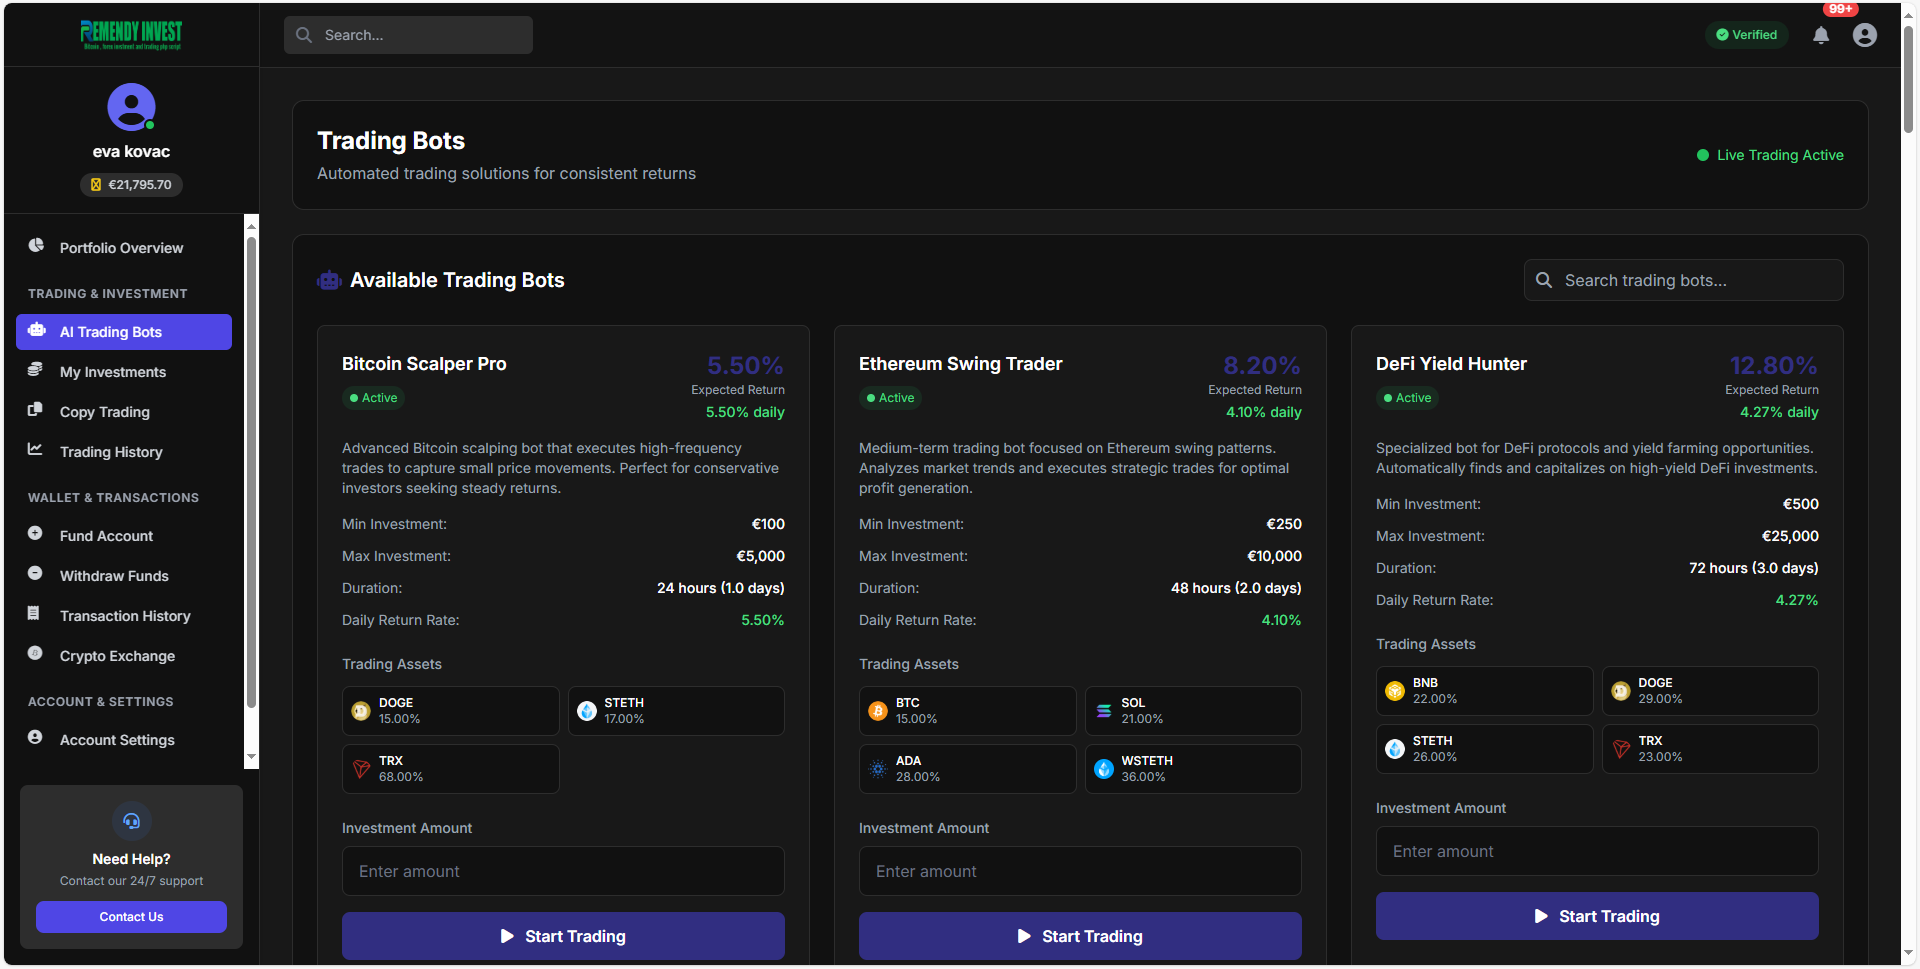
Task: Focus the top Search field
Action: point(408,35)
